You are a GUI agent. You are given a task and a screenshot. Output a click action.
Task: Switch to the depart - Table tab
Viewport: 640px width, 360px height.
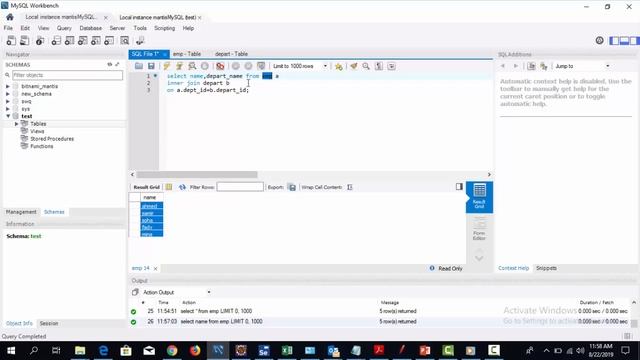pyautogui.click(x=231, y=54)
